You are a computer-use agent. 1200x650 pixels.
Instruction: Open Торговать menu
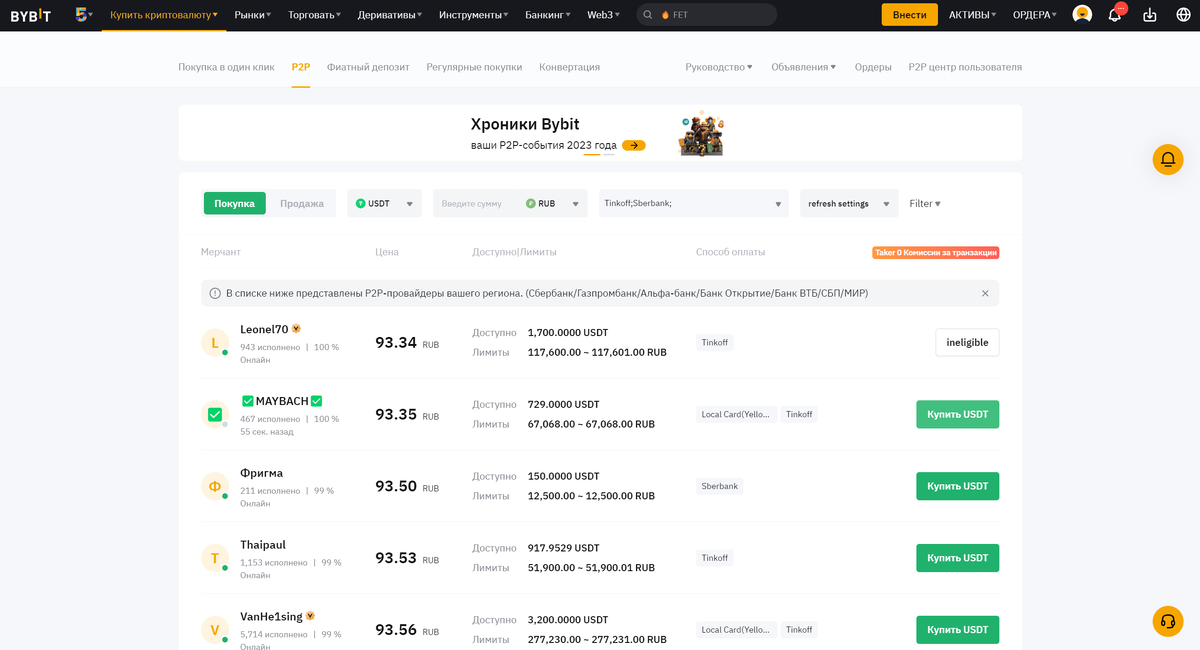click(315, 15)
